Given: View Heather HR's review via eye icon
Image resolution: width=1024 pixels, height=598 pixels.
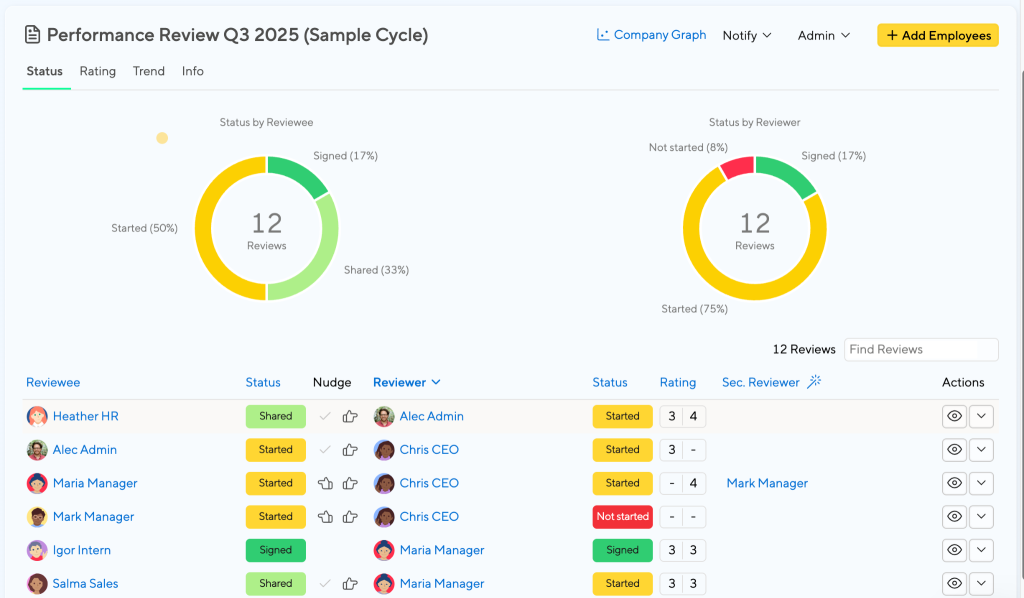Looking at the screenshot, I should coord(954,417).
